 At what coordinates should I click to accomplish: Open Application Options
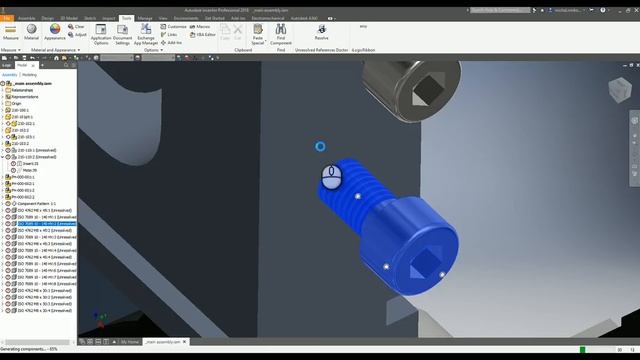101,34
